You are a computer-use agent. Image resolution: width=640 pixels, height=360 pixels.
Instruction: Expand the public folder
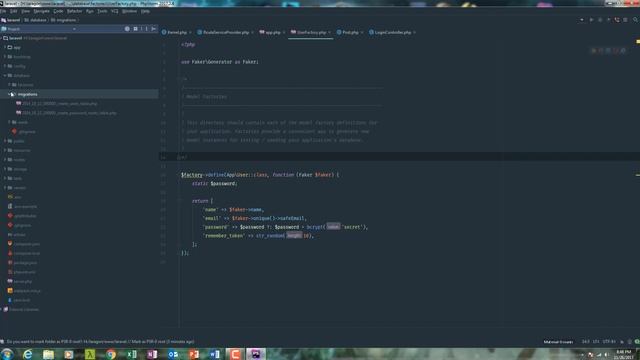pyautogui.click(x=5, y=141)
